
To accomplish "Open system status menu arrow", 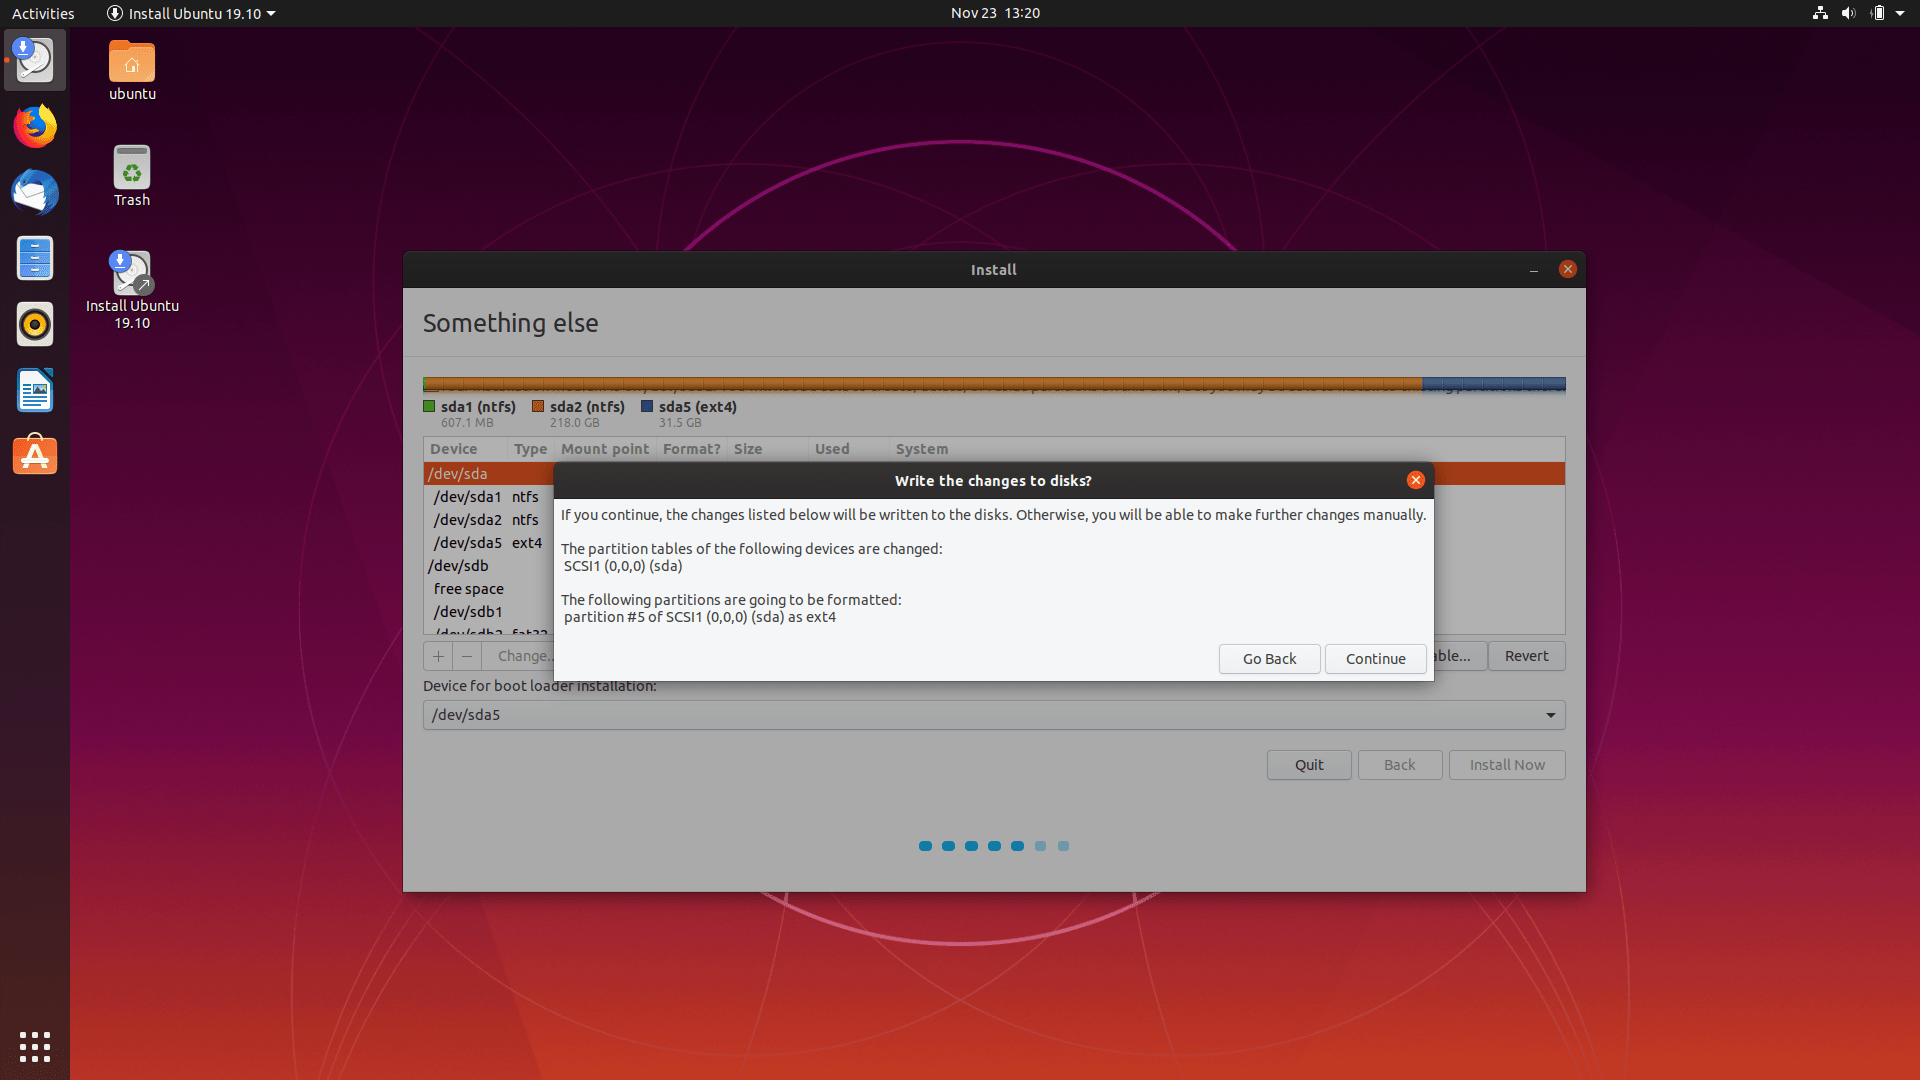I will click(1900, 13).
